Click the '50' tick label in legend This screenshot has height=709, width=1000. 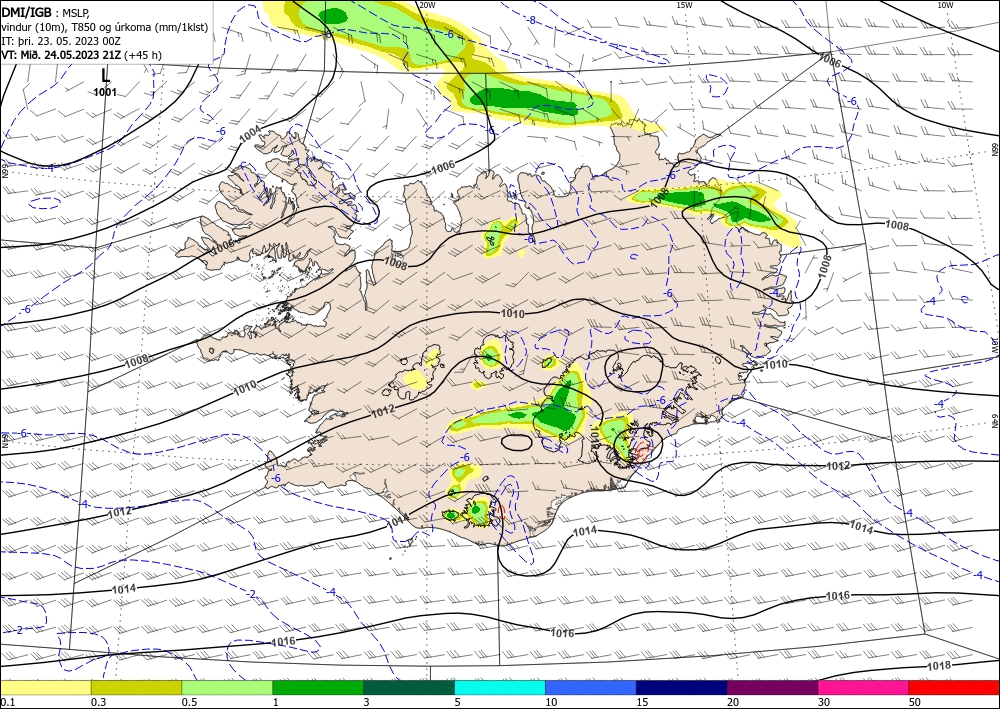[915, 702]
